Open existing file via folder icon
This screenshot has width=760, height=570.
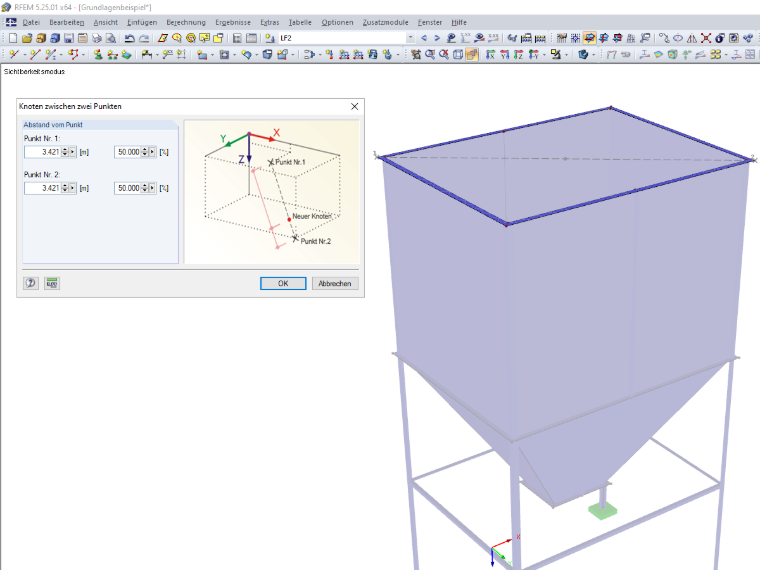click(x=27, y=38)
